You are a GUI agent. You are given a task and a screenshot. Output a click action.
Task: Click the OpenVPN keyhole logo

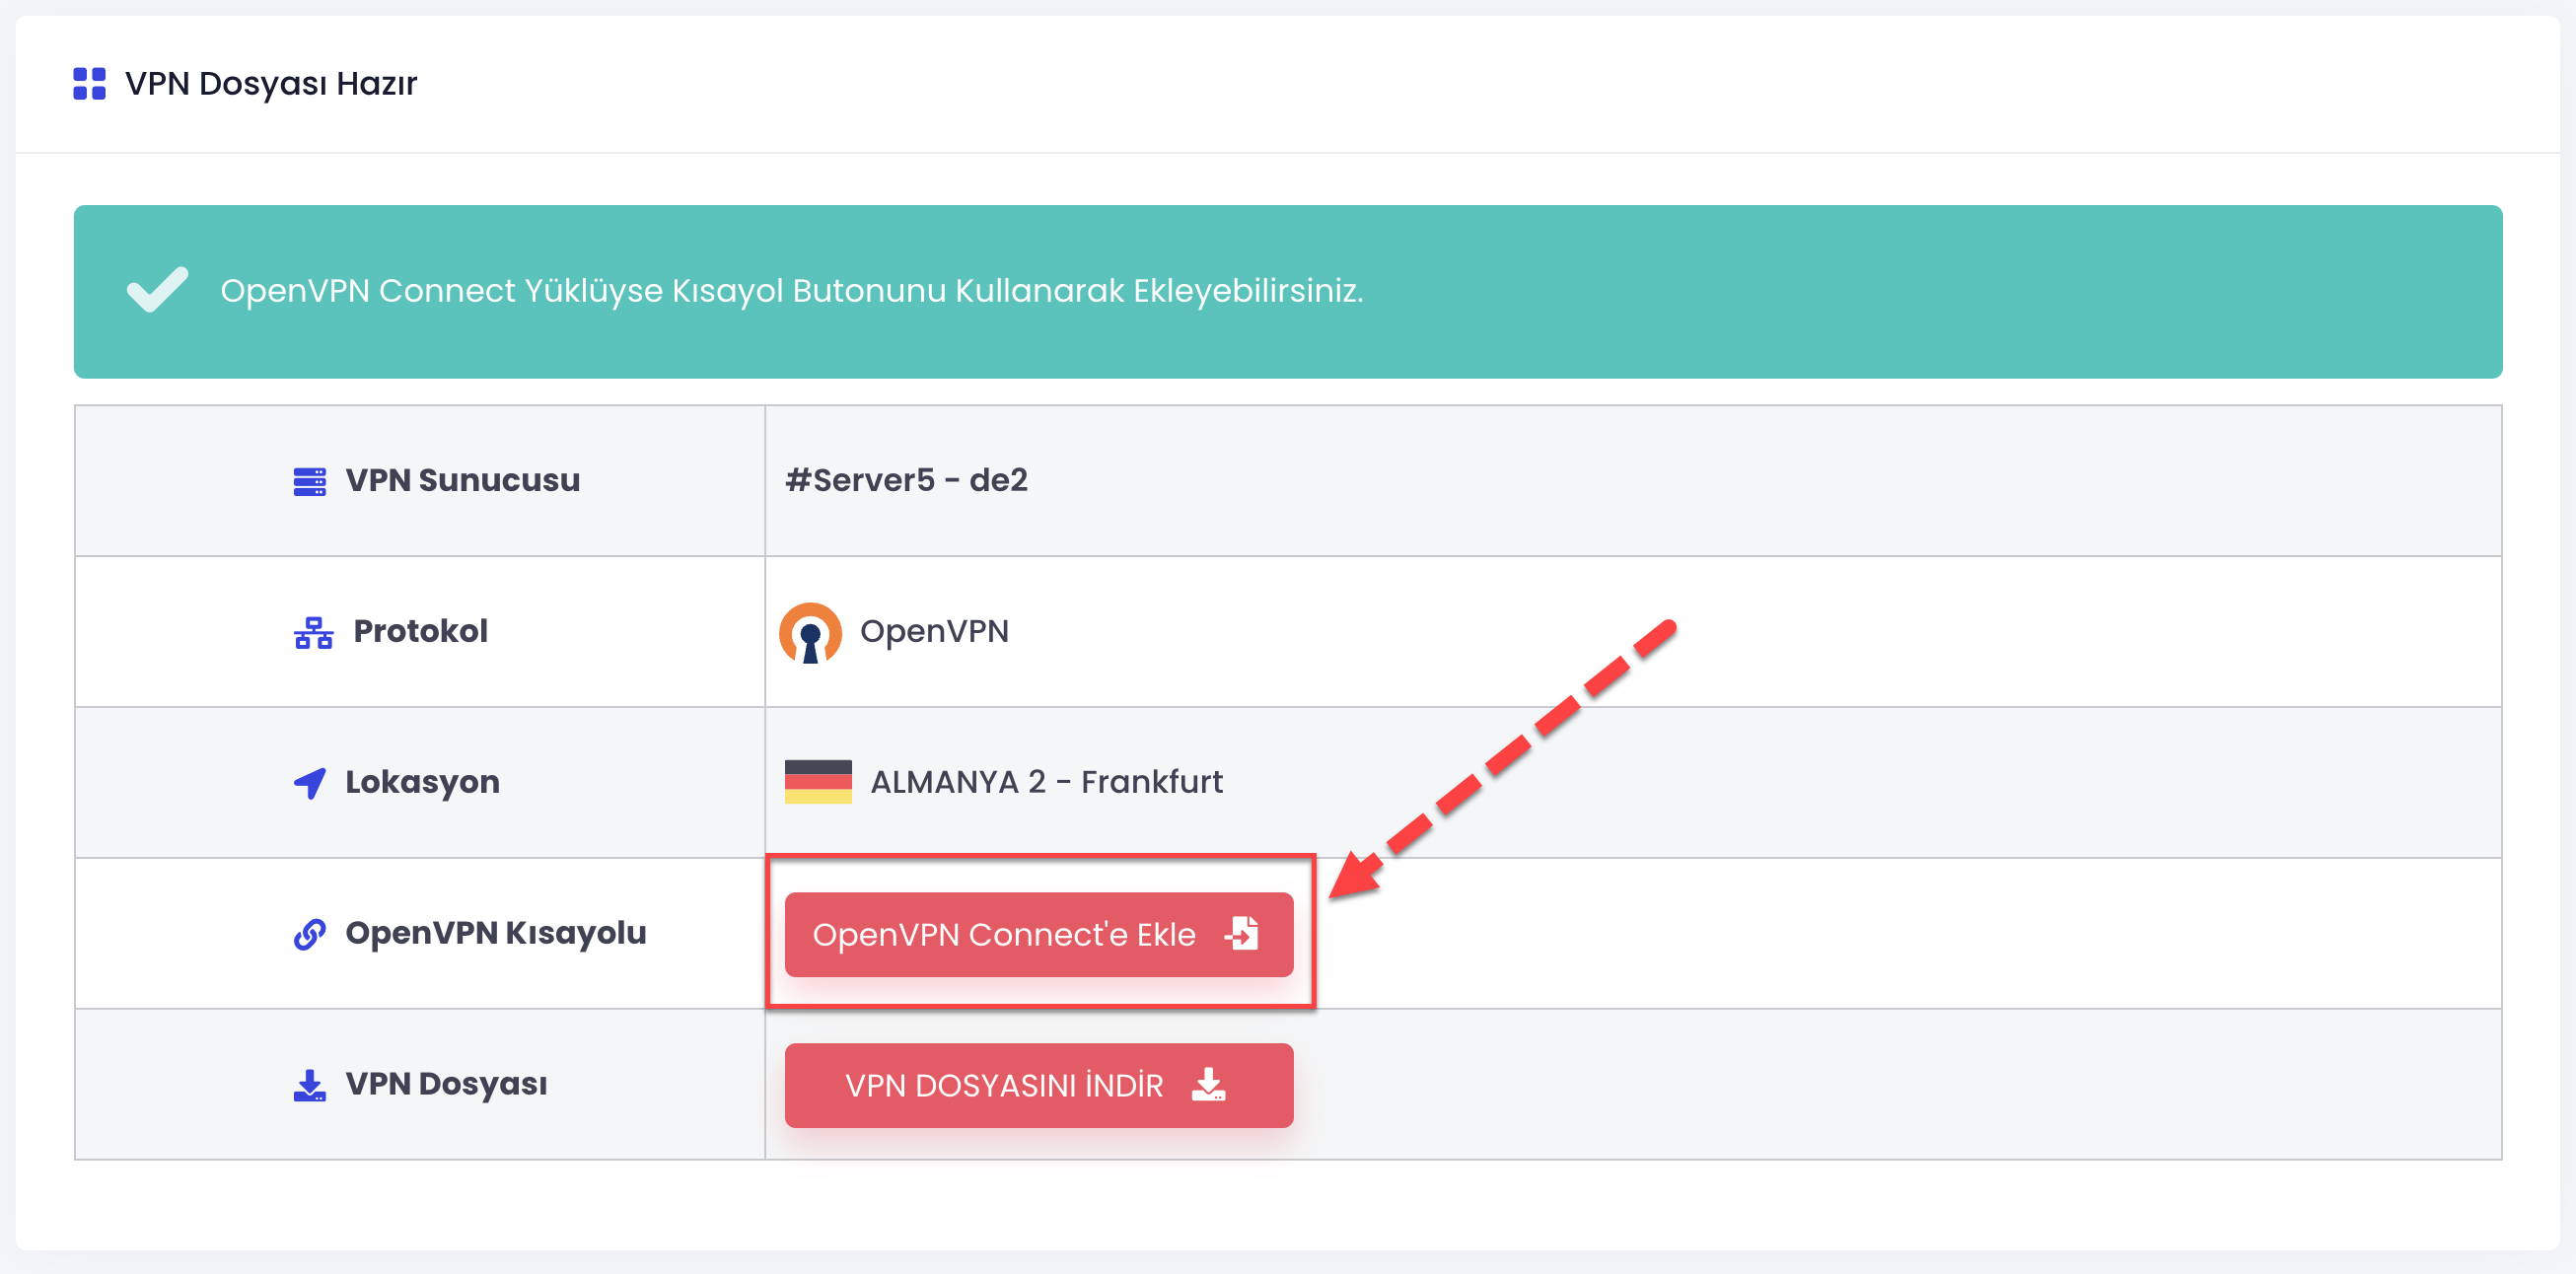[x=810, y=632]
